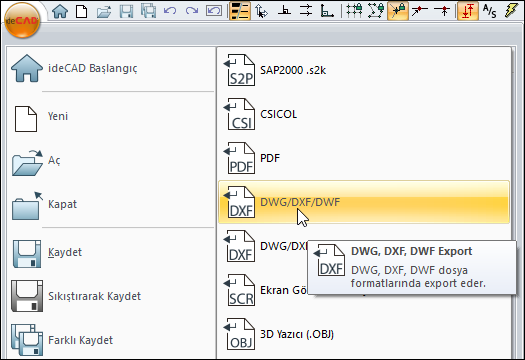Image resolution: width=525 pixels, height=360 pixels.
Task: Toggle the red vertical arrows toolbar button
Action: [468, 11]
